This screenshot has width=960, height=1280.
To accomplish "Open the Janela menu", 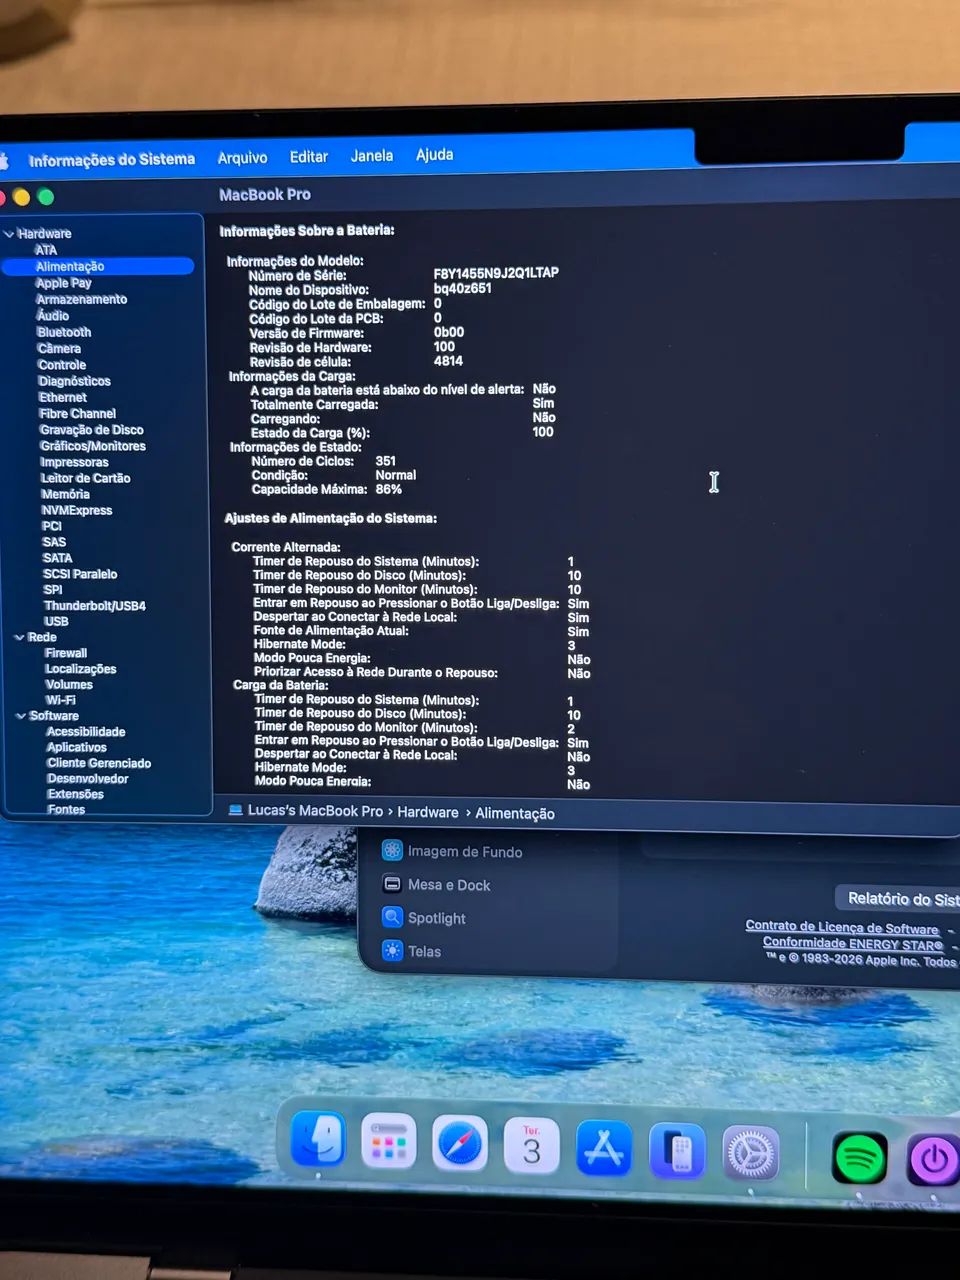I will (x=372, y=156).
